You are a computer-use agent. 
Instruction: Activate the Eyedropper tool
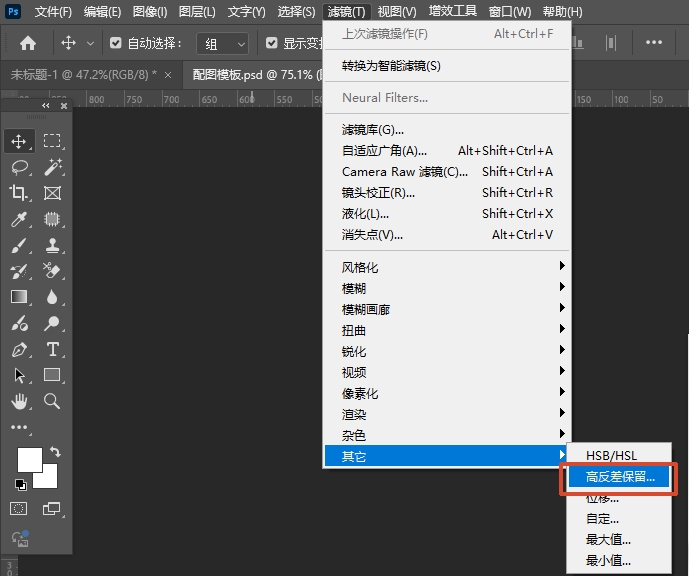pyautogui.click(x=19, y=219)
